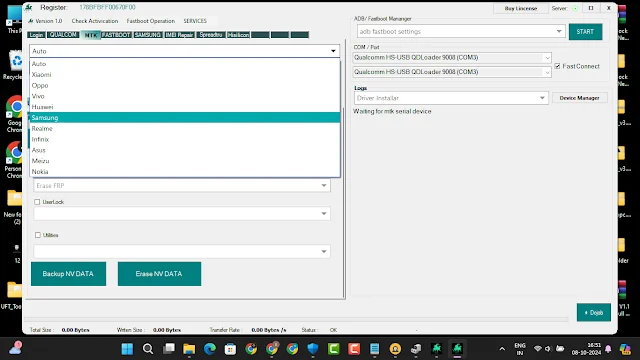Open Check Activation menu
Image resolution: width=640 pixels, height=360 pixels.
click(95, 21)
